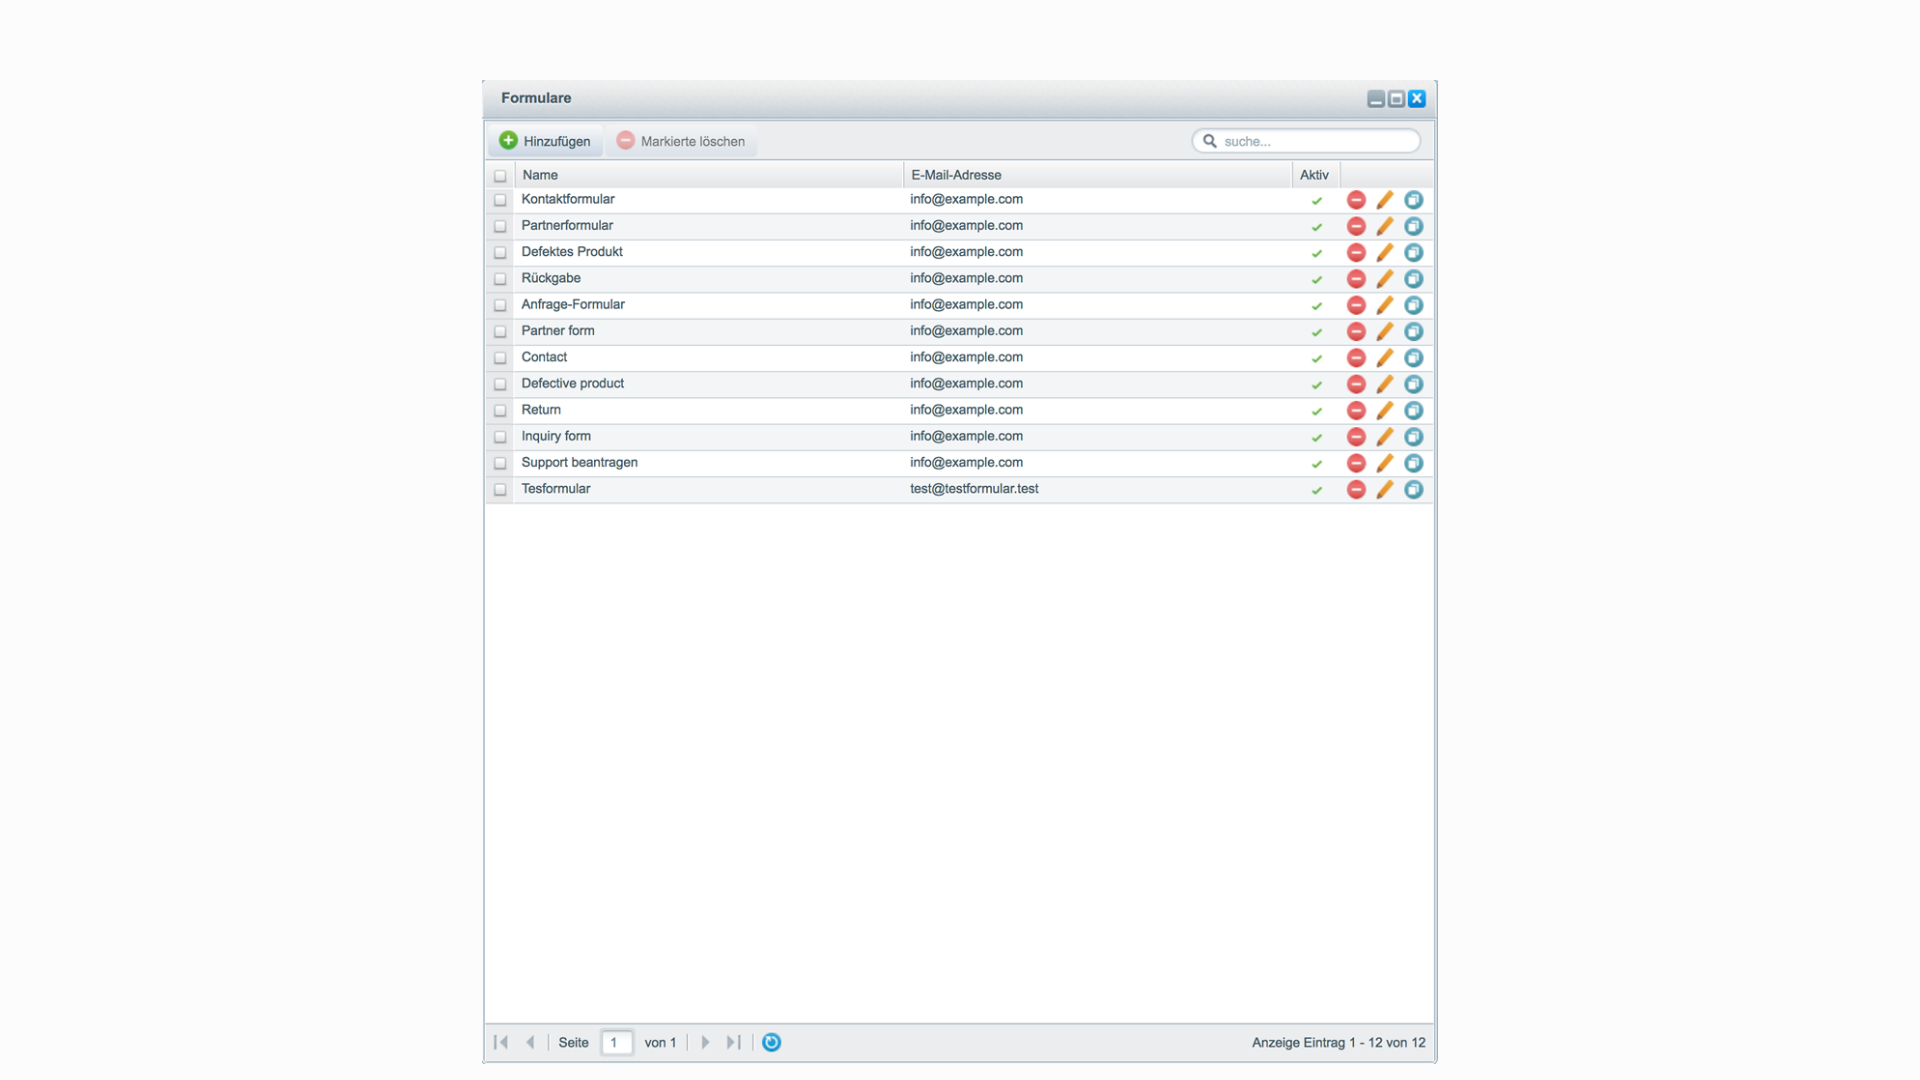Edit the Partner form row

pos(1385,331)
